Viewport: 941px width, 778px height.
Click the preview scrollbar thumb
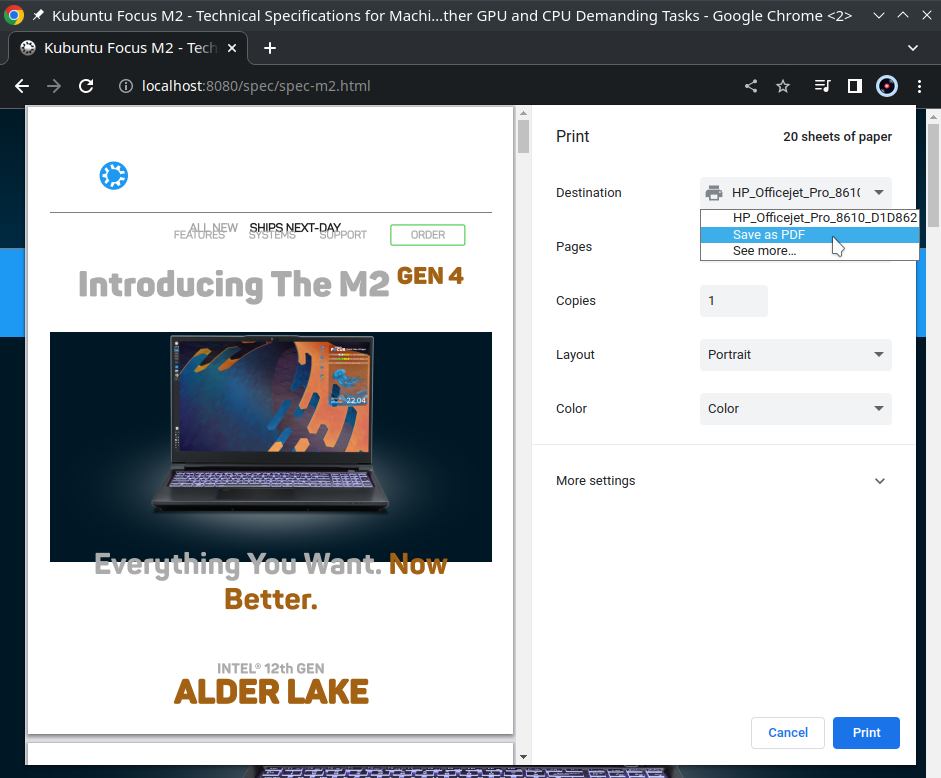click(x=523, y=136)
